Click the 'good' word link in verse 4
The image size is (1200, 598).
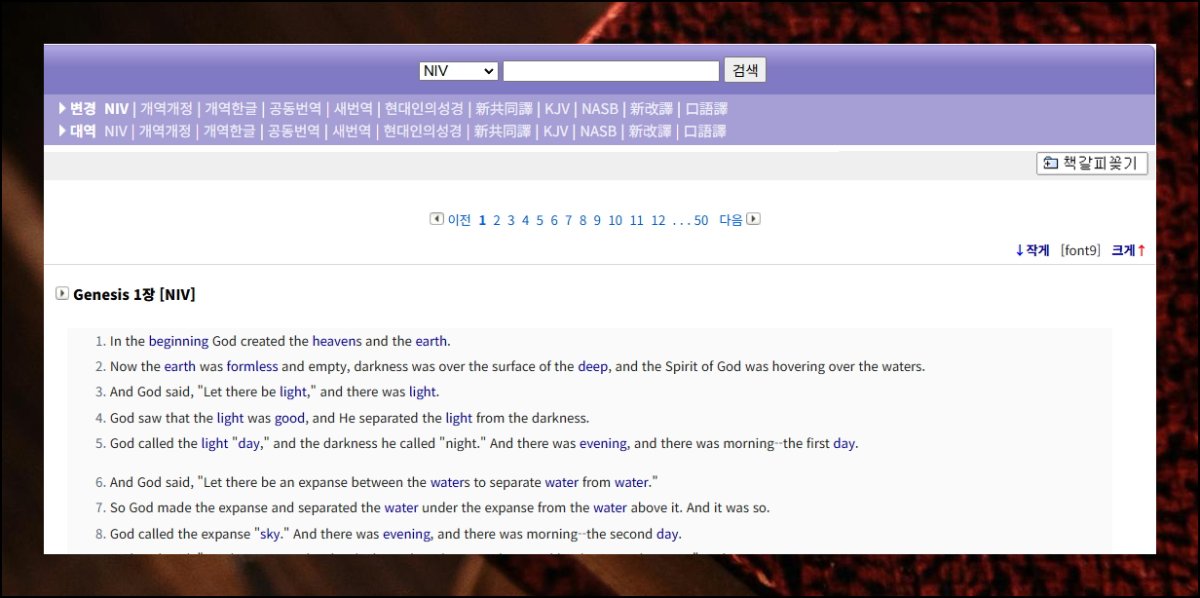290,418
